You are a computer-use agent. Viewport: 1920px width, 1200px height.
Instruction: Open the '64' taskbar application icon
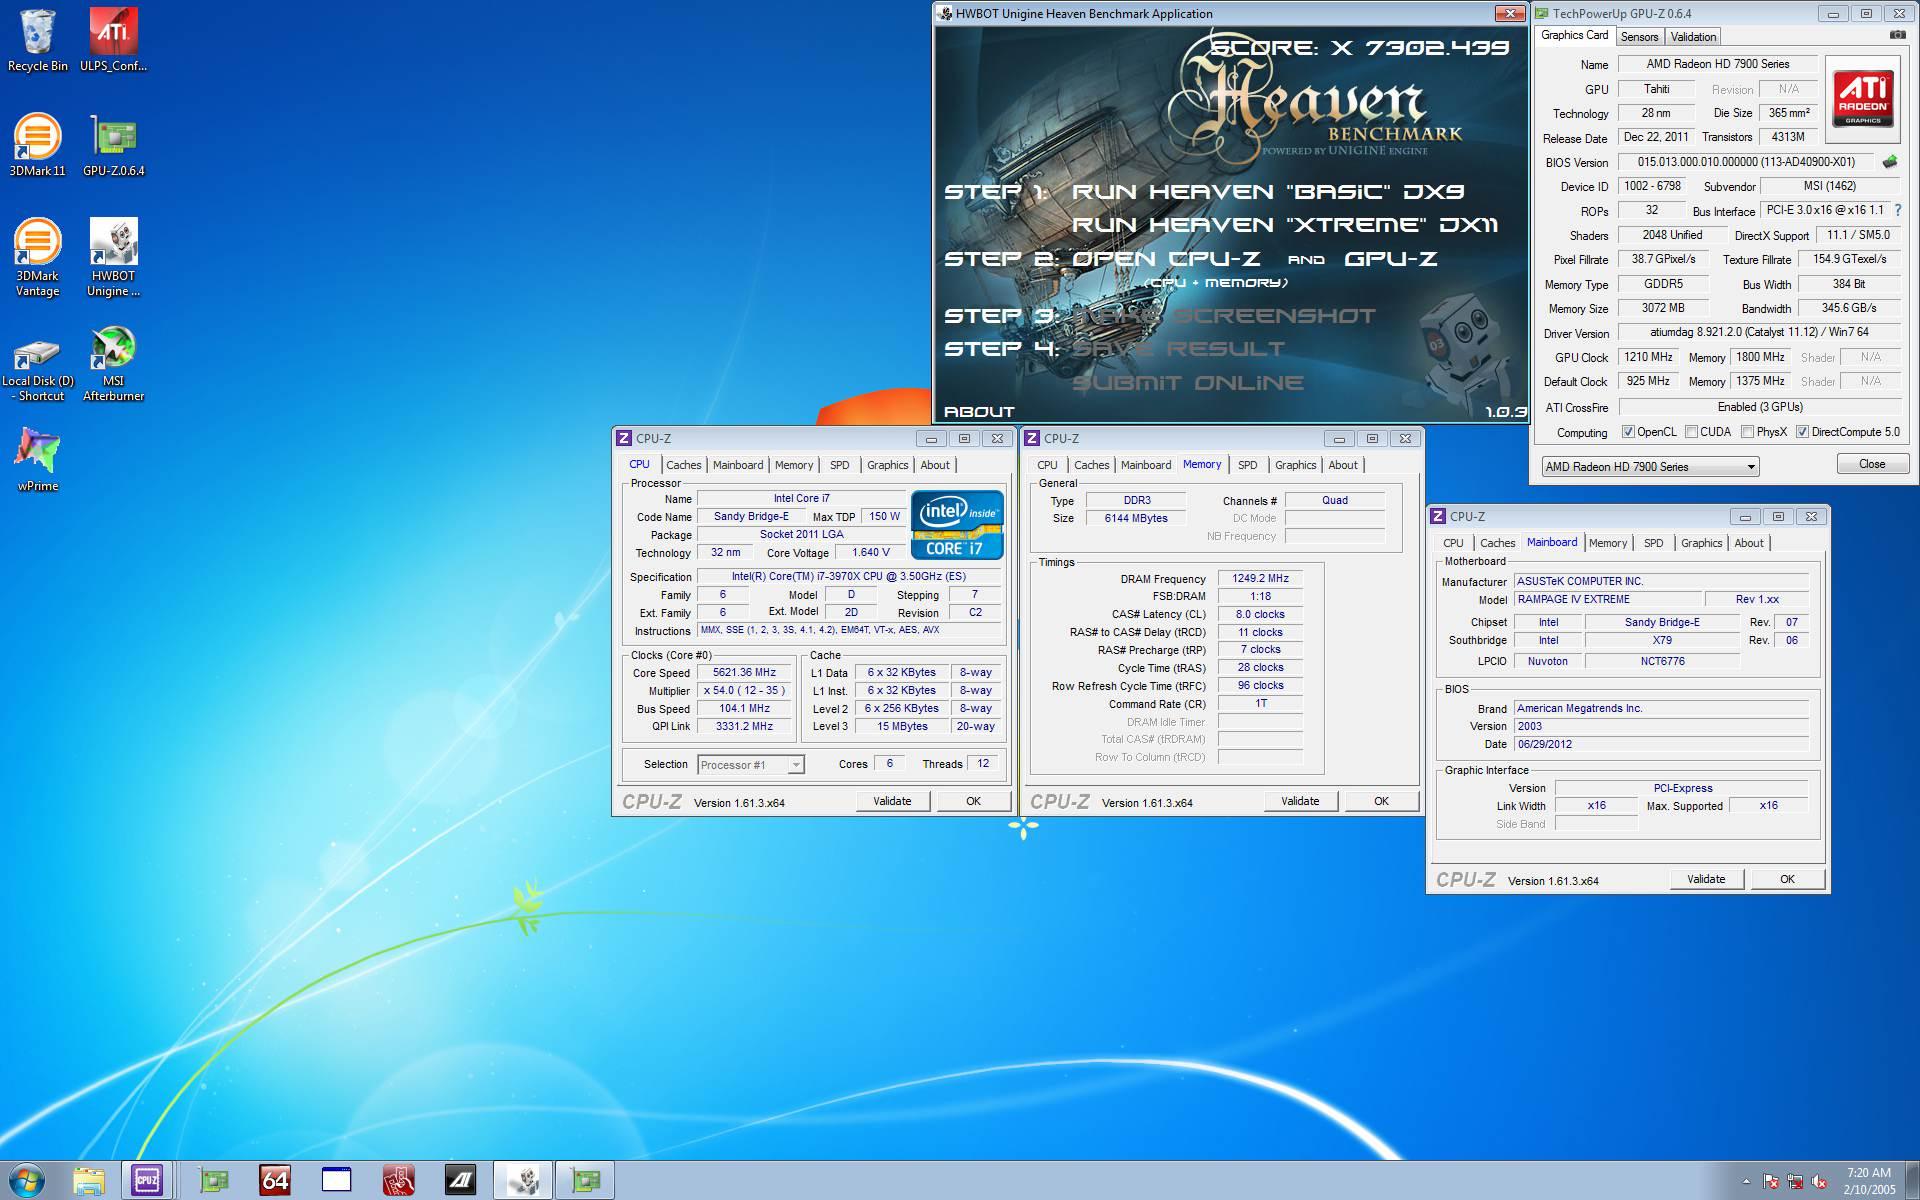[x=275, y=1181]
